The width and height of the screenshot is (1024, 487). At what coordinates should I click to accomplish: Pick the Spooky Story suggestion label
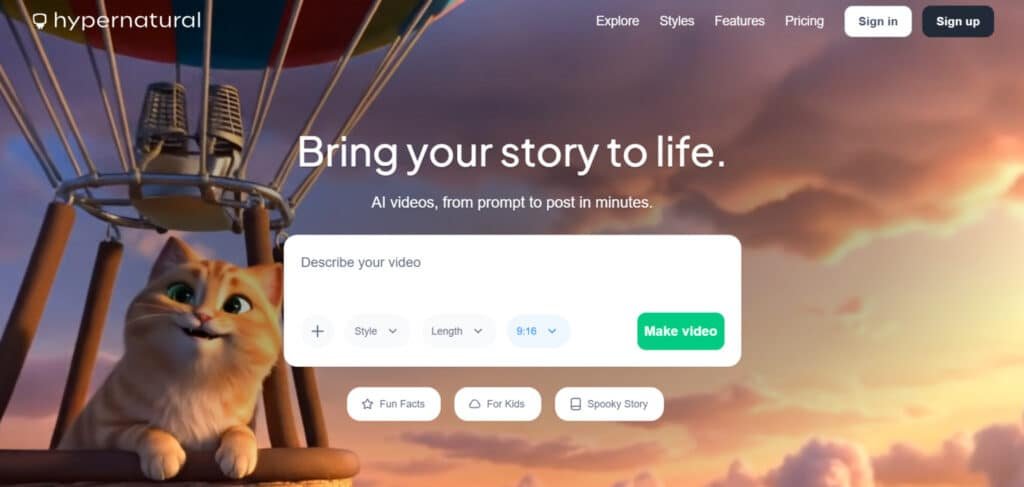pos(617,404)
